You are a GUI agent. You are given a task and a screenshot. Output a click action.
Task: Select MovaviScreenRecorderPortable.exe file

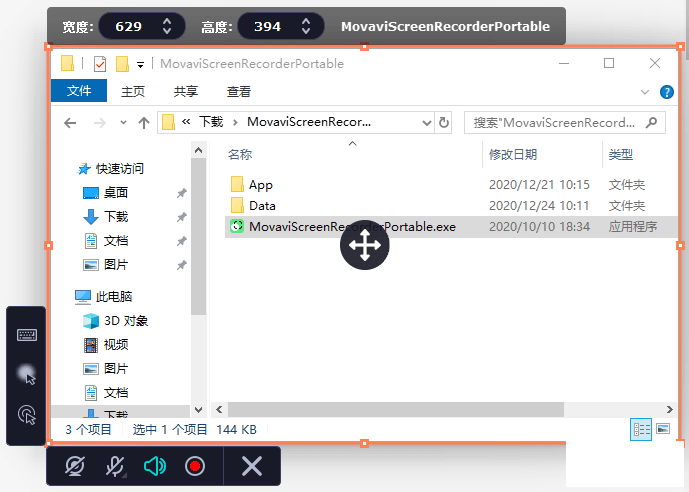352,227
